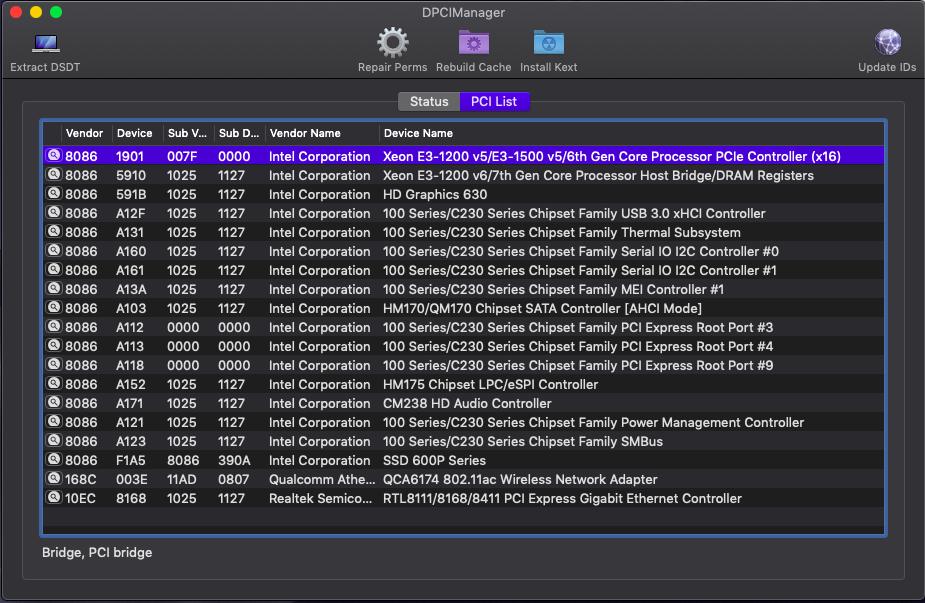Screen dimensions: 925x603
Task: Click lookup icon for QCA6174 Wireless row
Action: [54, 479]
